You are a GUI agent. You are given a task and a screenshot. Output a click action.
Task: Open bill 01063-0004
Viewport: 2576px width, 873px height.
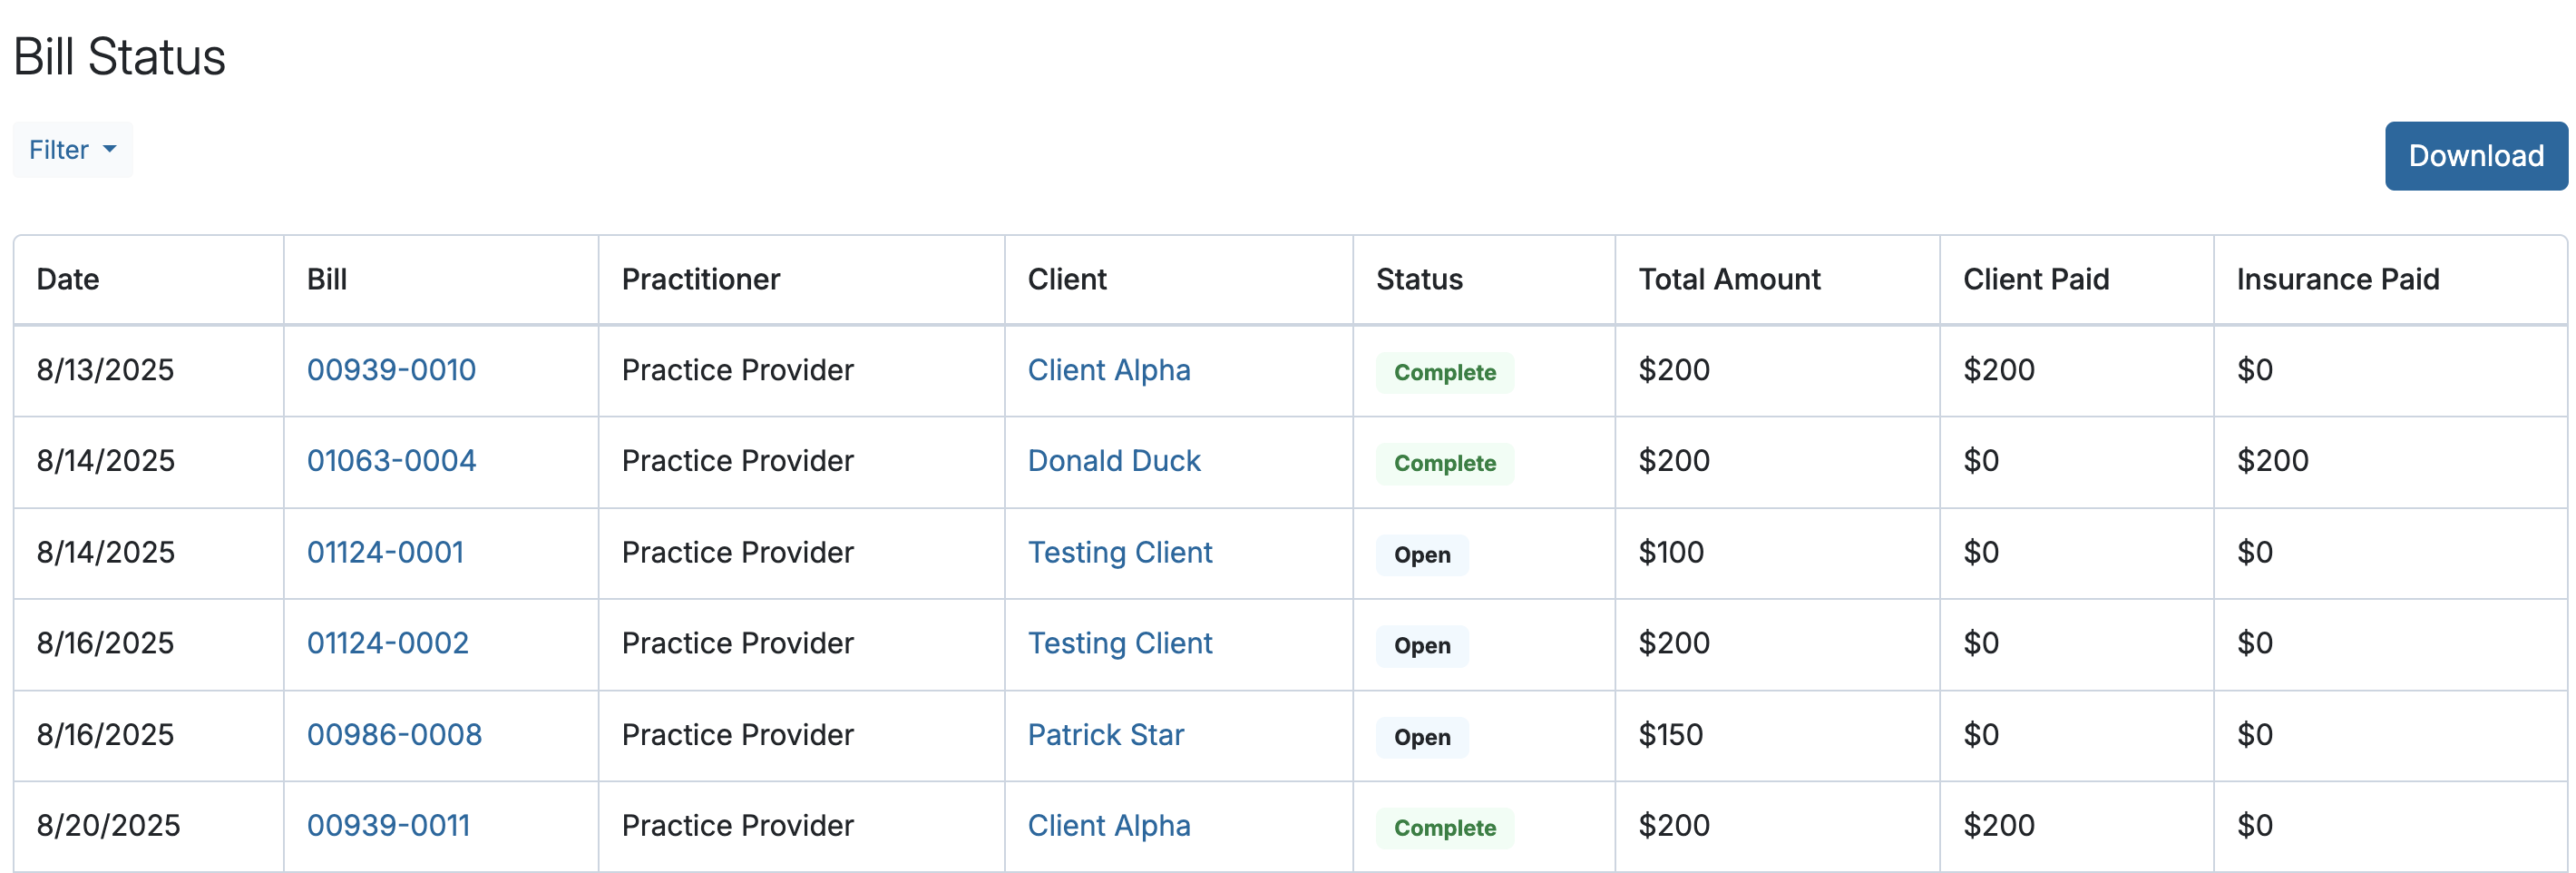coord(391,461)
